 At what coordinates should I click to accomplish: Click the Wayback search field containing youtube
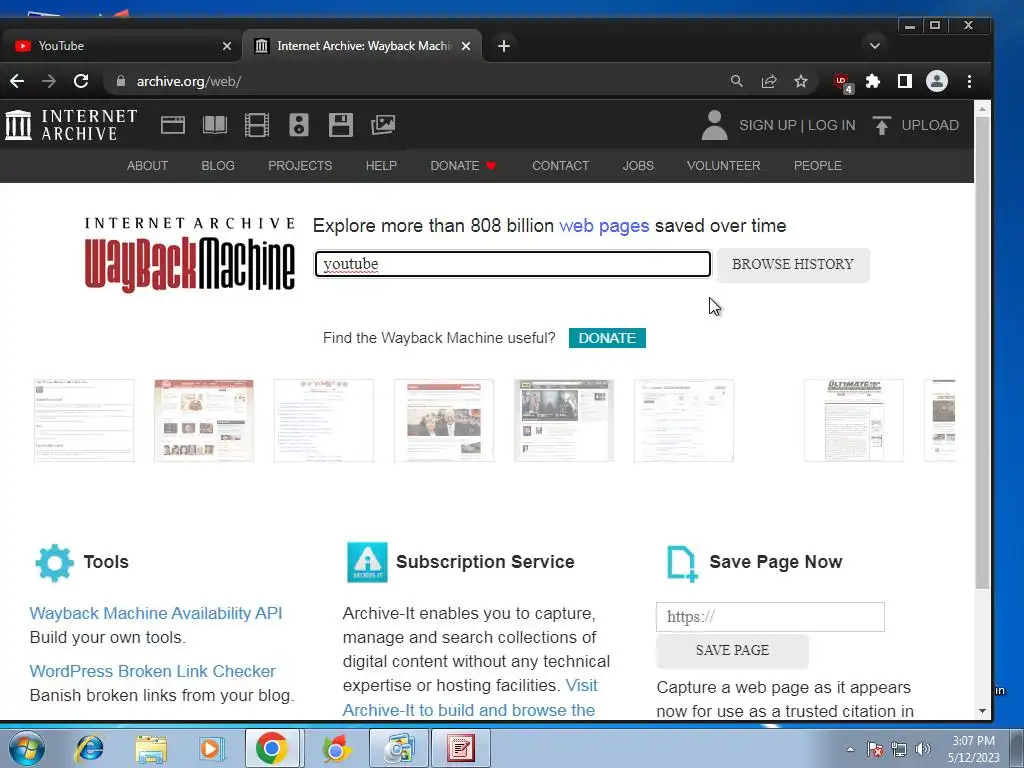513,264
